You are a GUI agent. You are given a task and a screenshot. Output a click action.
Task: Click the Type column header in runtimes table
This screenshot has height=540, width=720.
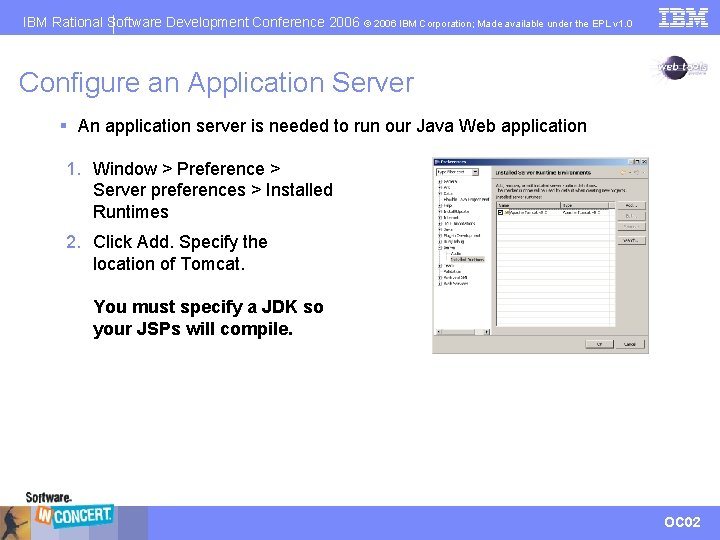coord(585,205)
